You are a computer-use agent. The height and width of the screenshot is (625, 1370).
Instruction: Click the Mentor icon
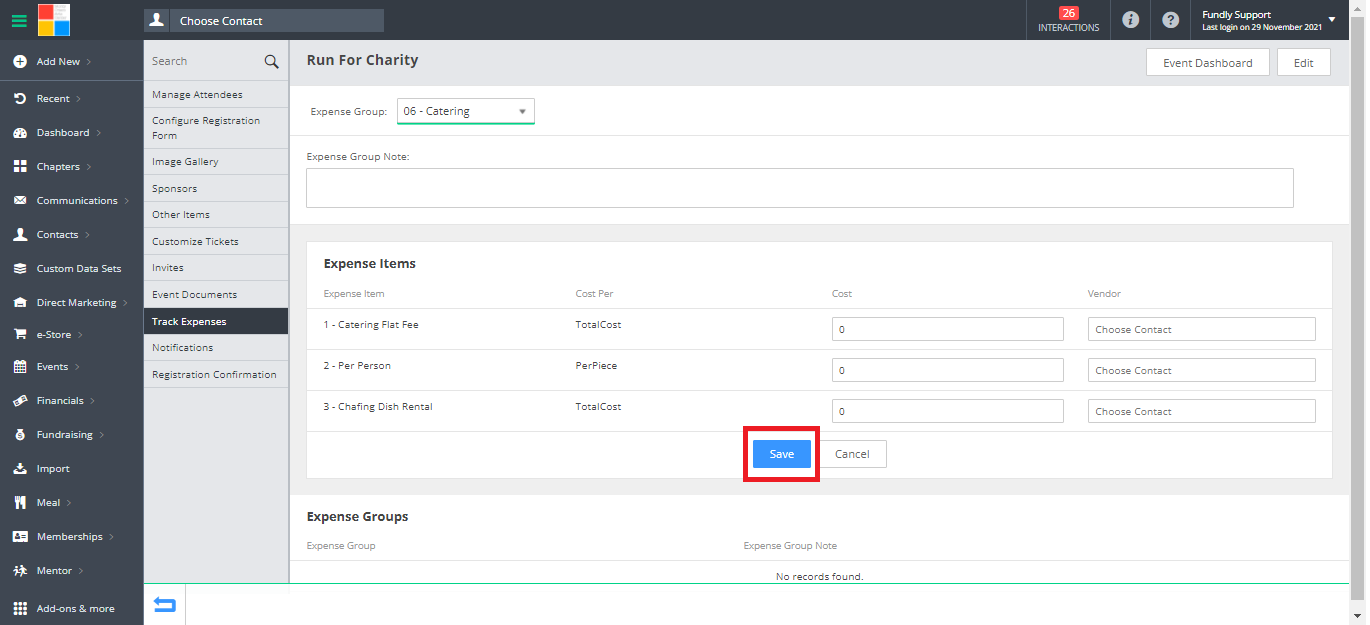20,571
